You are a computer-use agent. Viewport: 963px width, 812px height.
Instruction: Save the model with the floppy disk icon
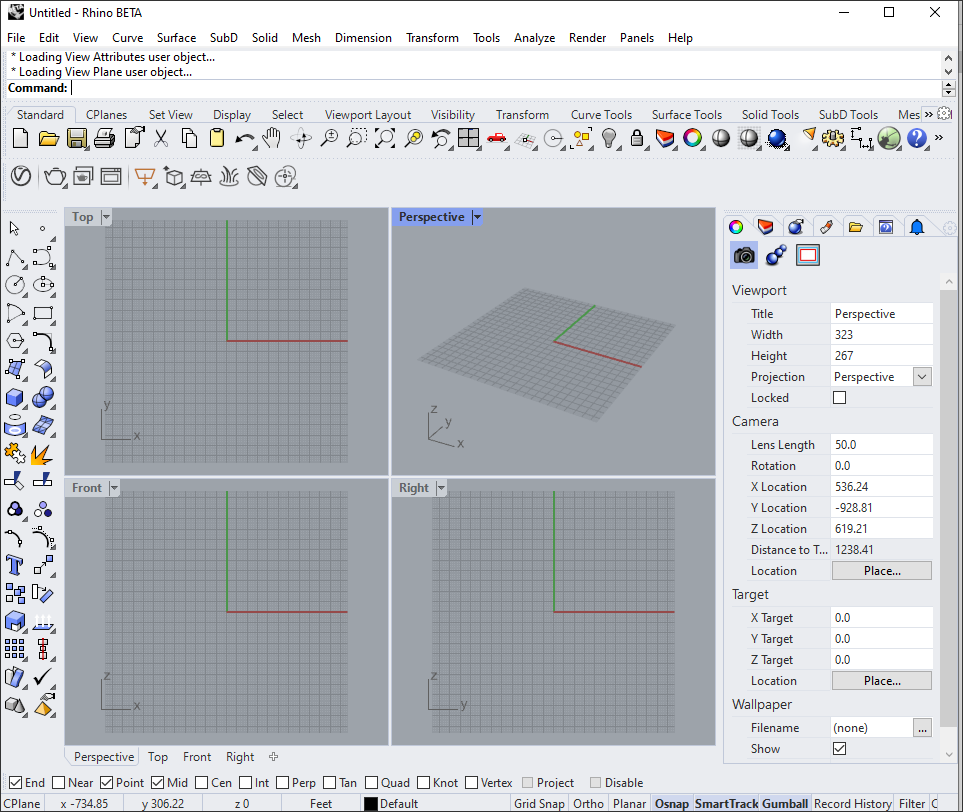77,138
